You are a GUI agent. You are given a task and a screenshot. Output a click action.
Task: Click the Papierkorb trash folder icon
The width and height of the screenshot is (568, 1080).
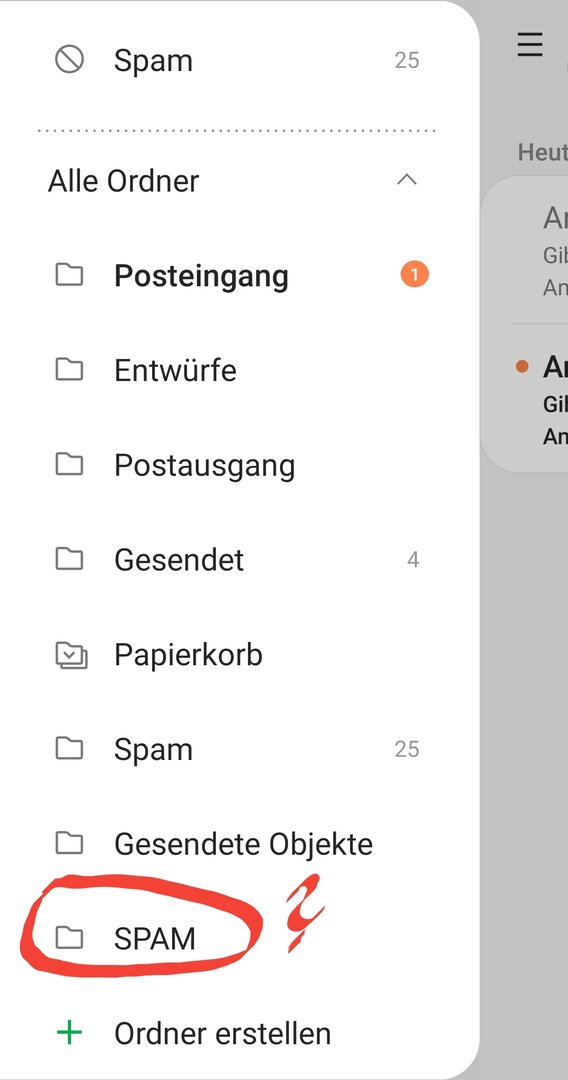pos(71,655)
